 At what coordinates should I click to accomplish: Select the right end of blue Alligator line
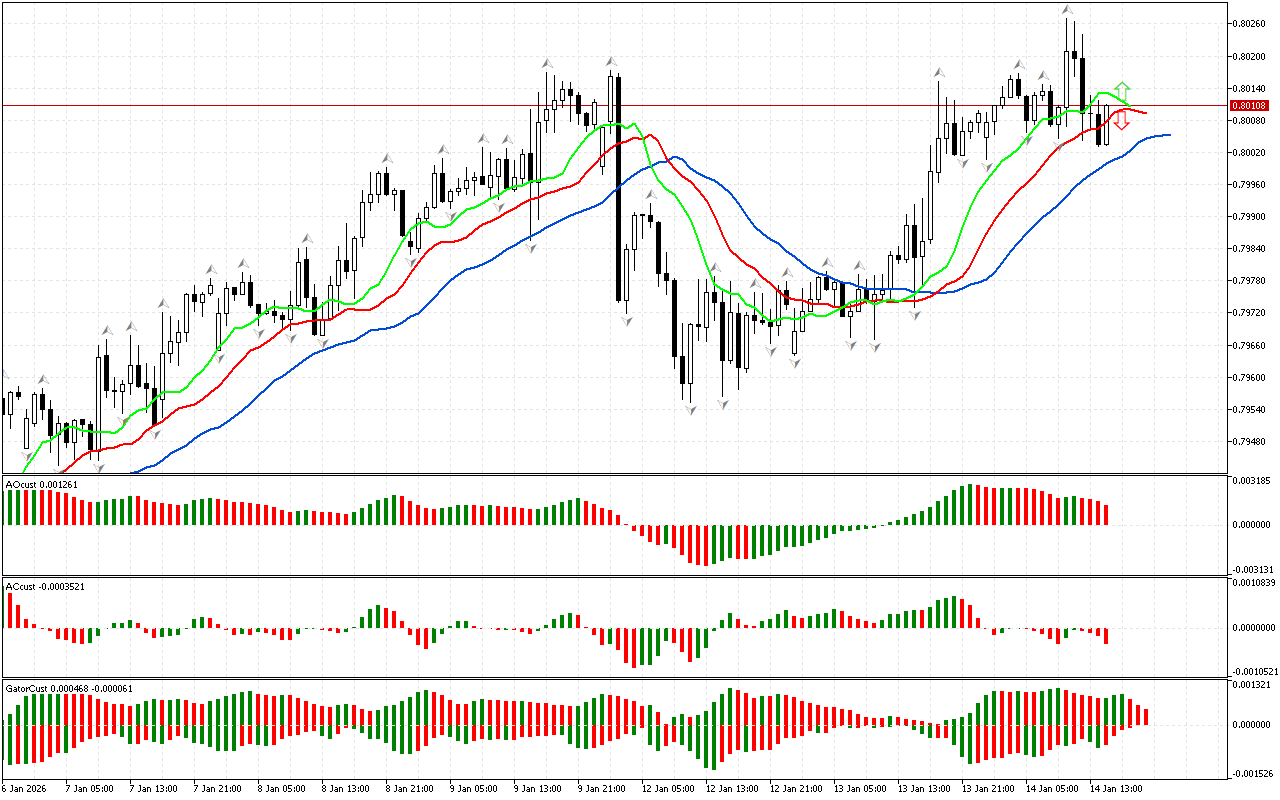(x=1168, y=135)
